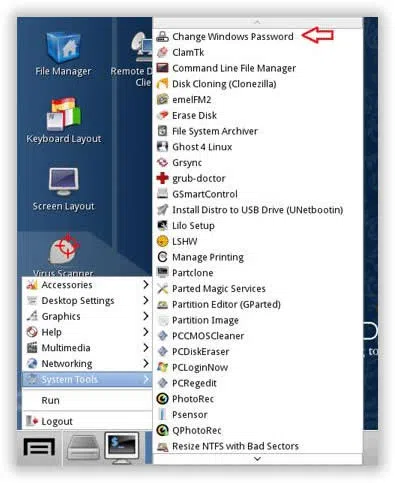Expand the Desktop Settings submenu arrow
Image resolution: width=395 pixels, height=483 pixels.
point(146,300)
